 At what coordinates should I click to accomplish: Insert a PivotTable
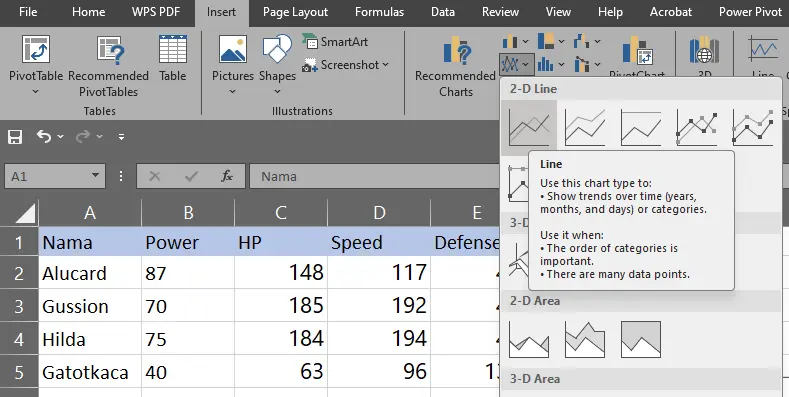[x=36, y=64]
